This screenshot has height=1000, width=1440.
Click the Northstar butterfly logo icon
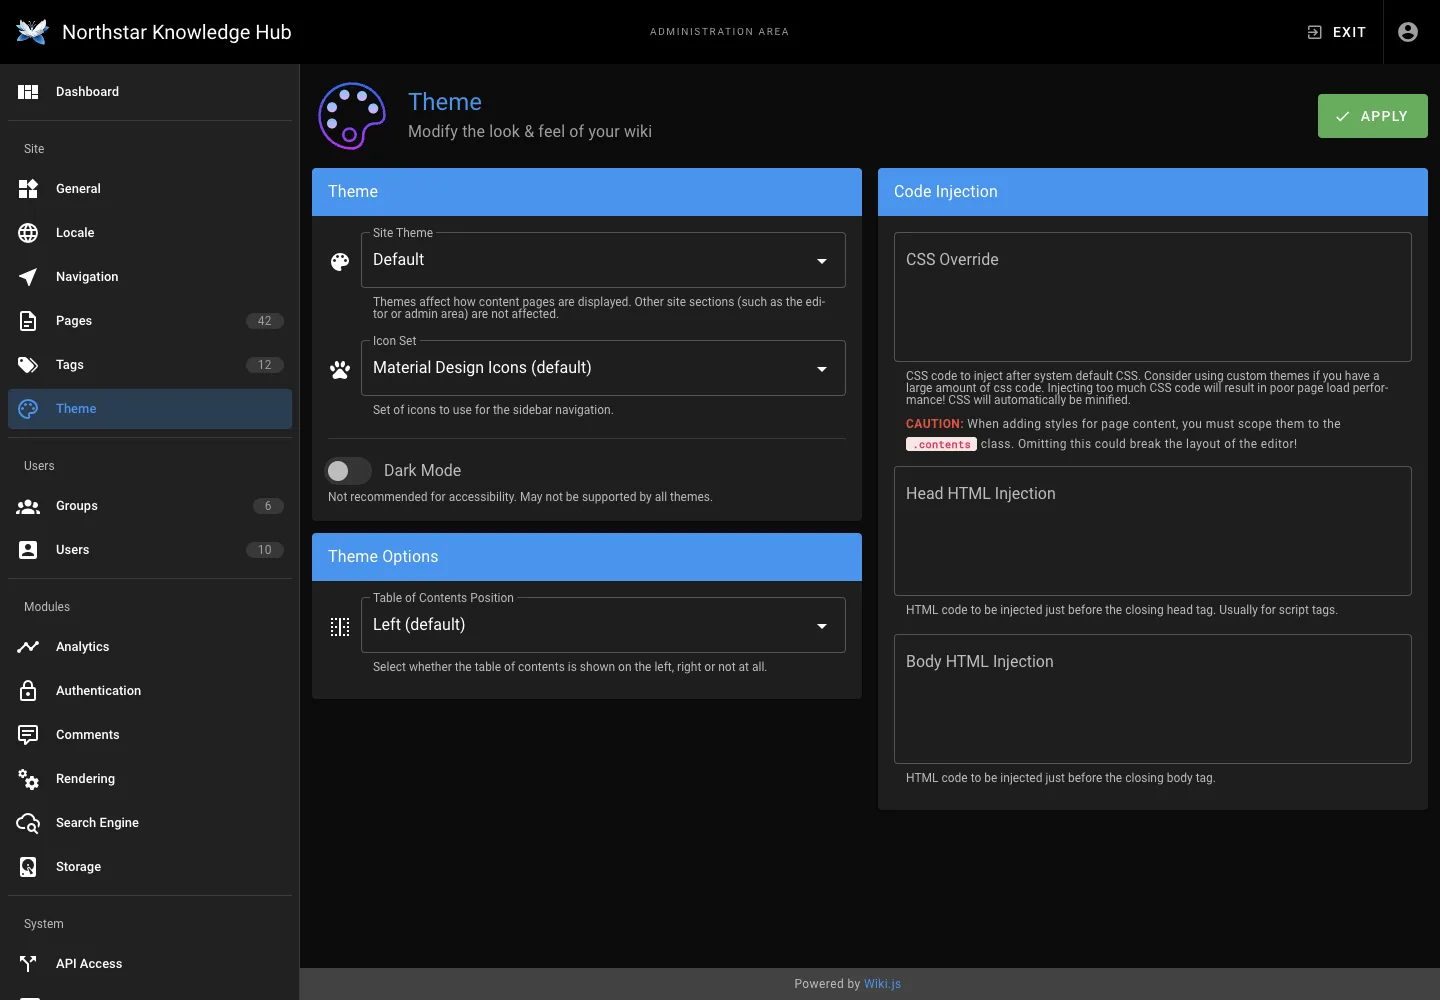tap(32, 32)
